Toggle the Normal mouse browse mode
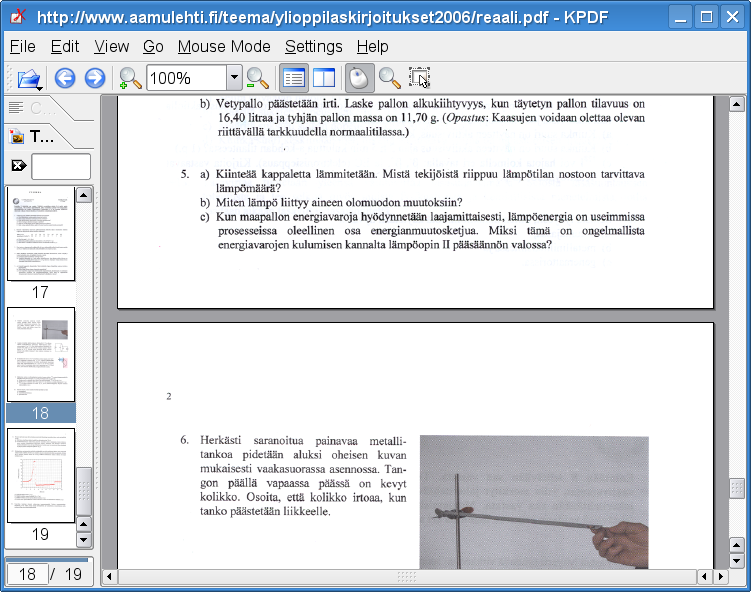 tap(358, 78)
